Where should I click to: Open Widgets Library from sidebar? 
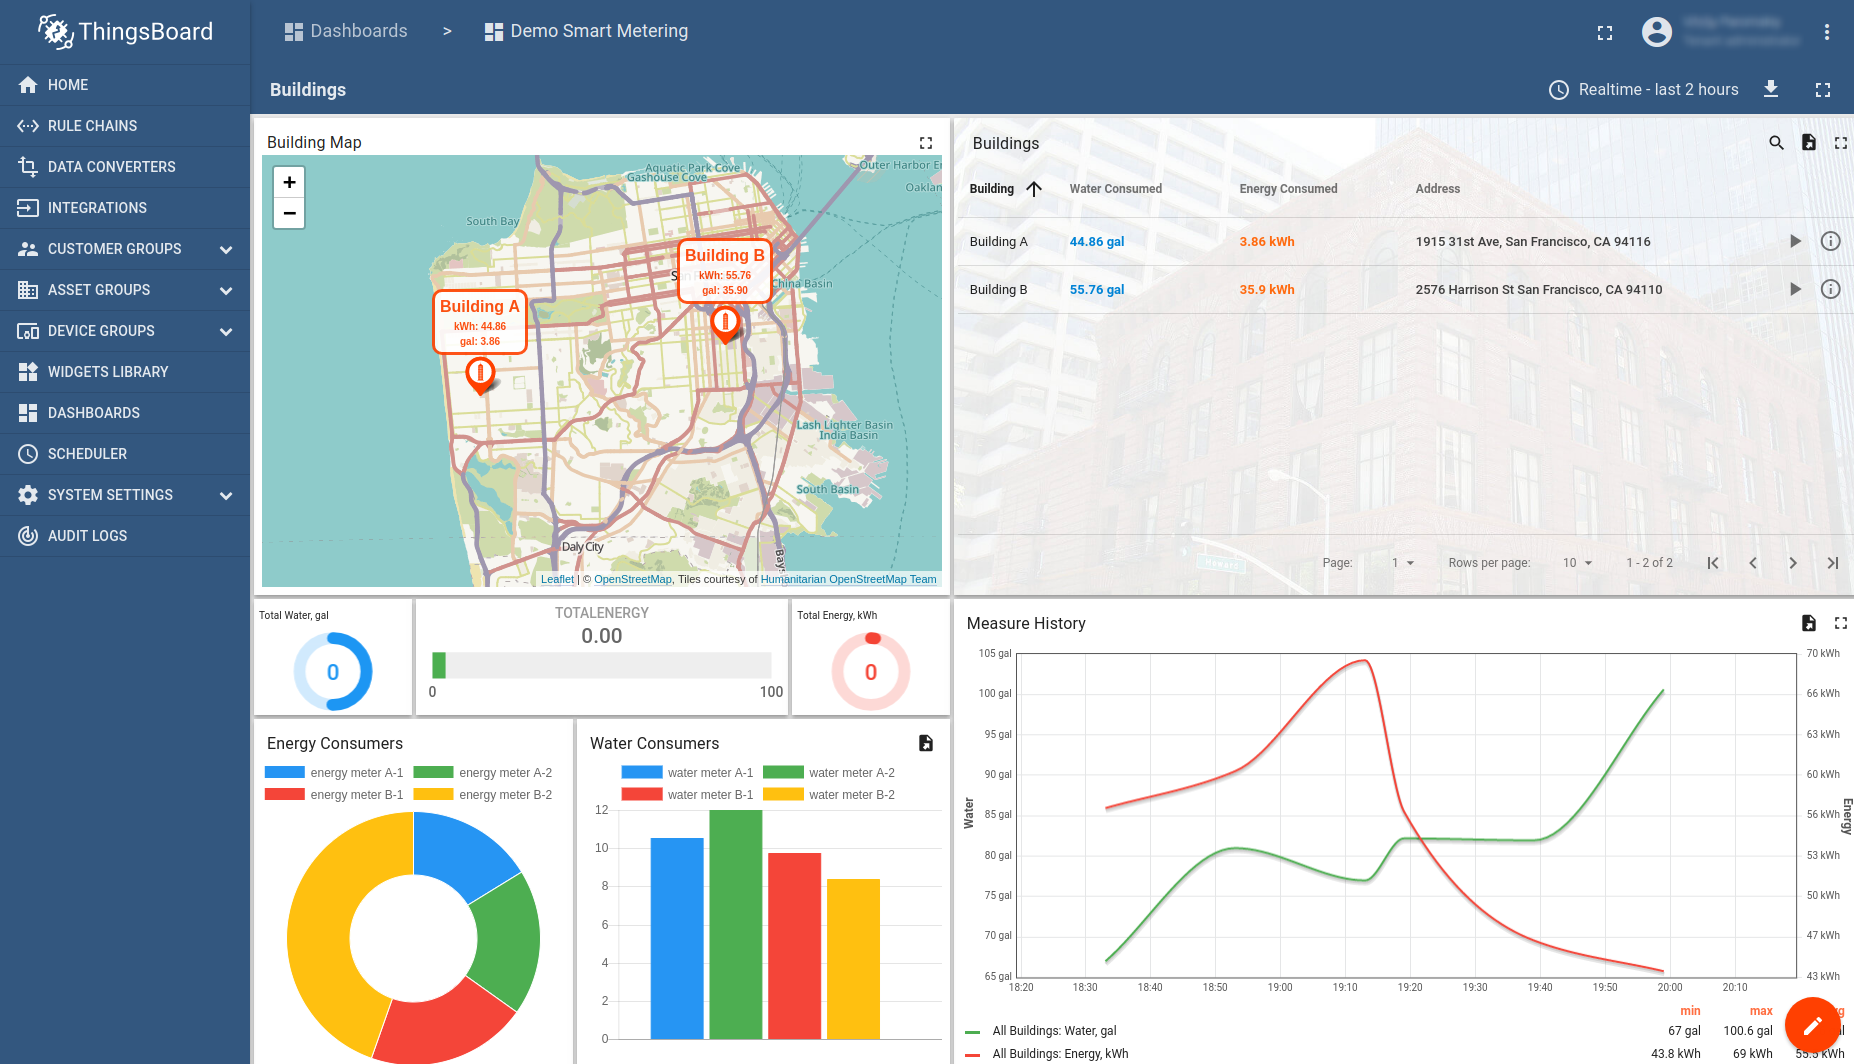108,372
